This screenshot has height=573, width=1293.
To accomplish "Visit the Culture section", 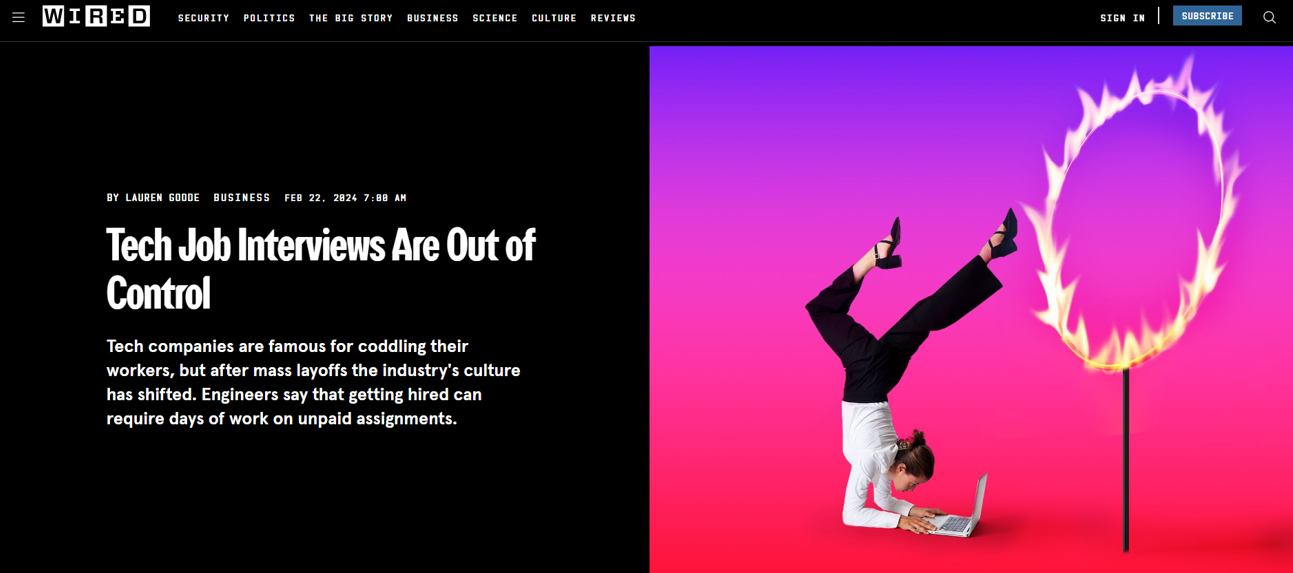I will (x=554, y=18).
